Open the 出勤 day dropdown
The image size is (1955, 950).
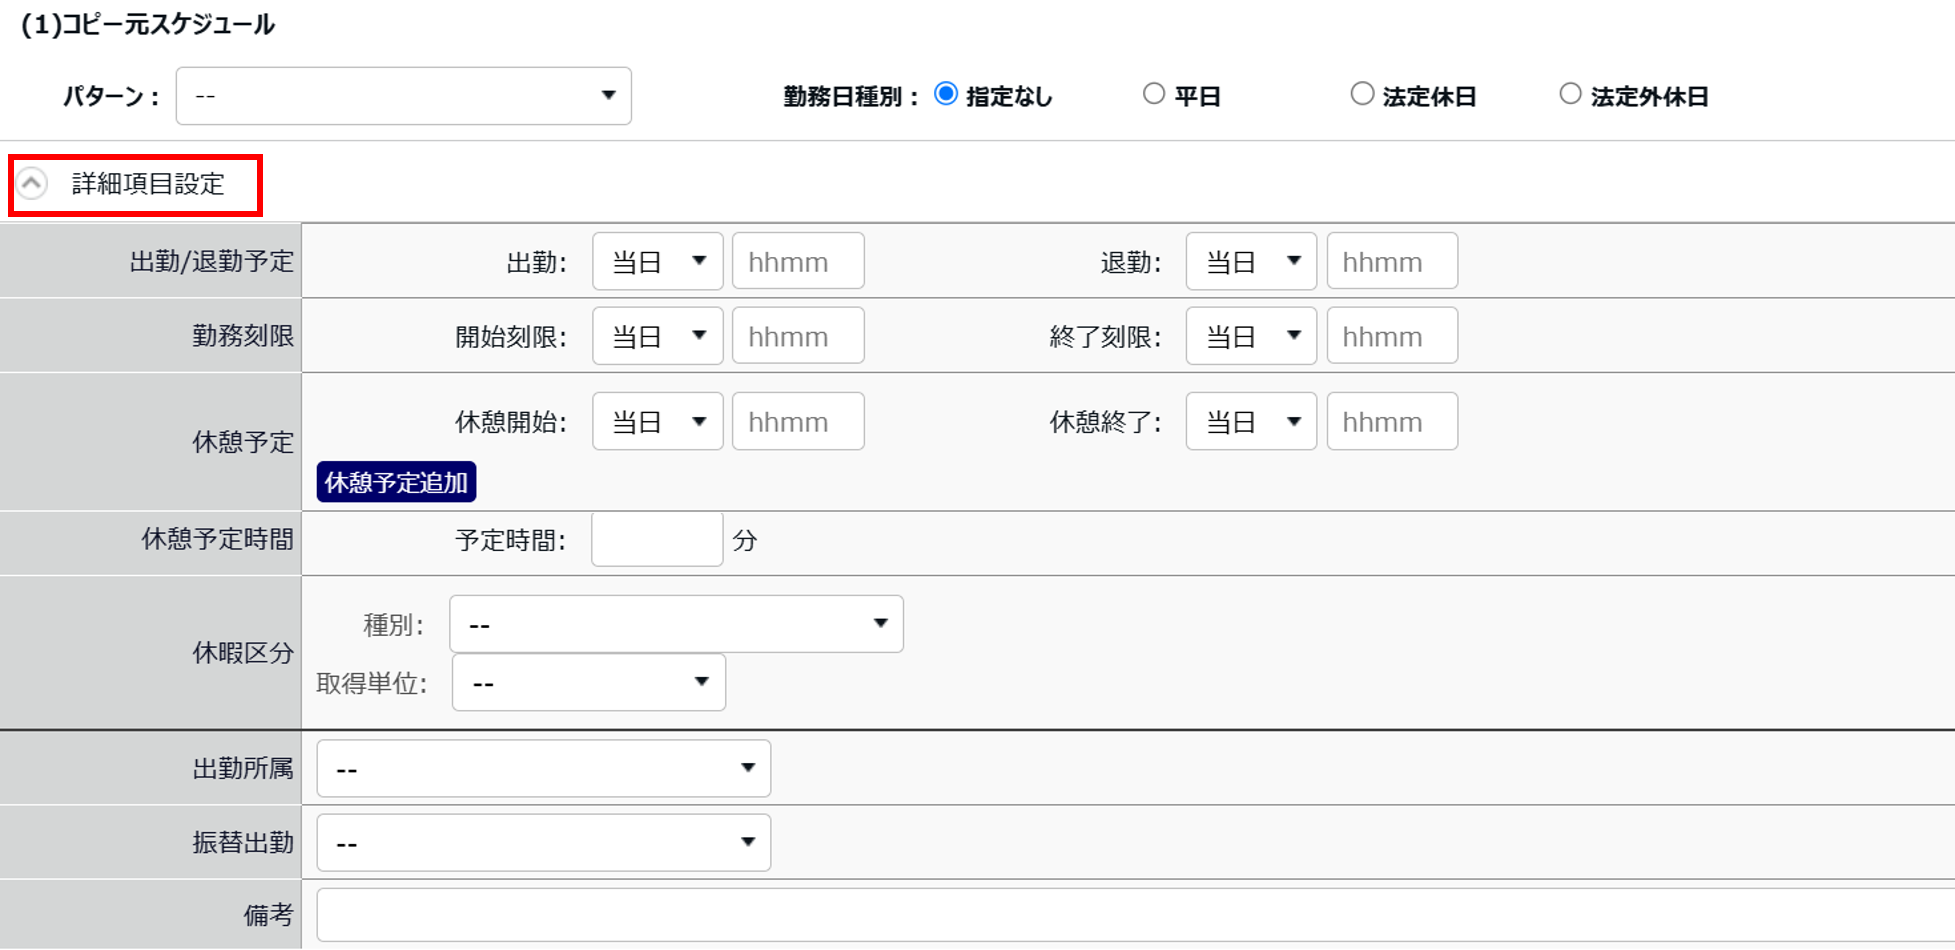(657, 262)
